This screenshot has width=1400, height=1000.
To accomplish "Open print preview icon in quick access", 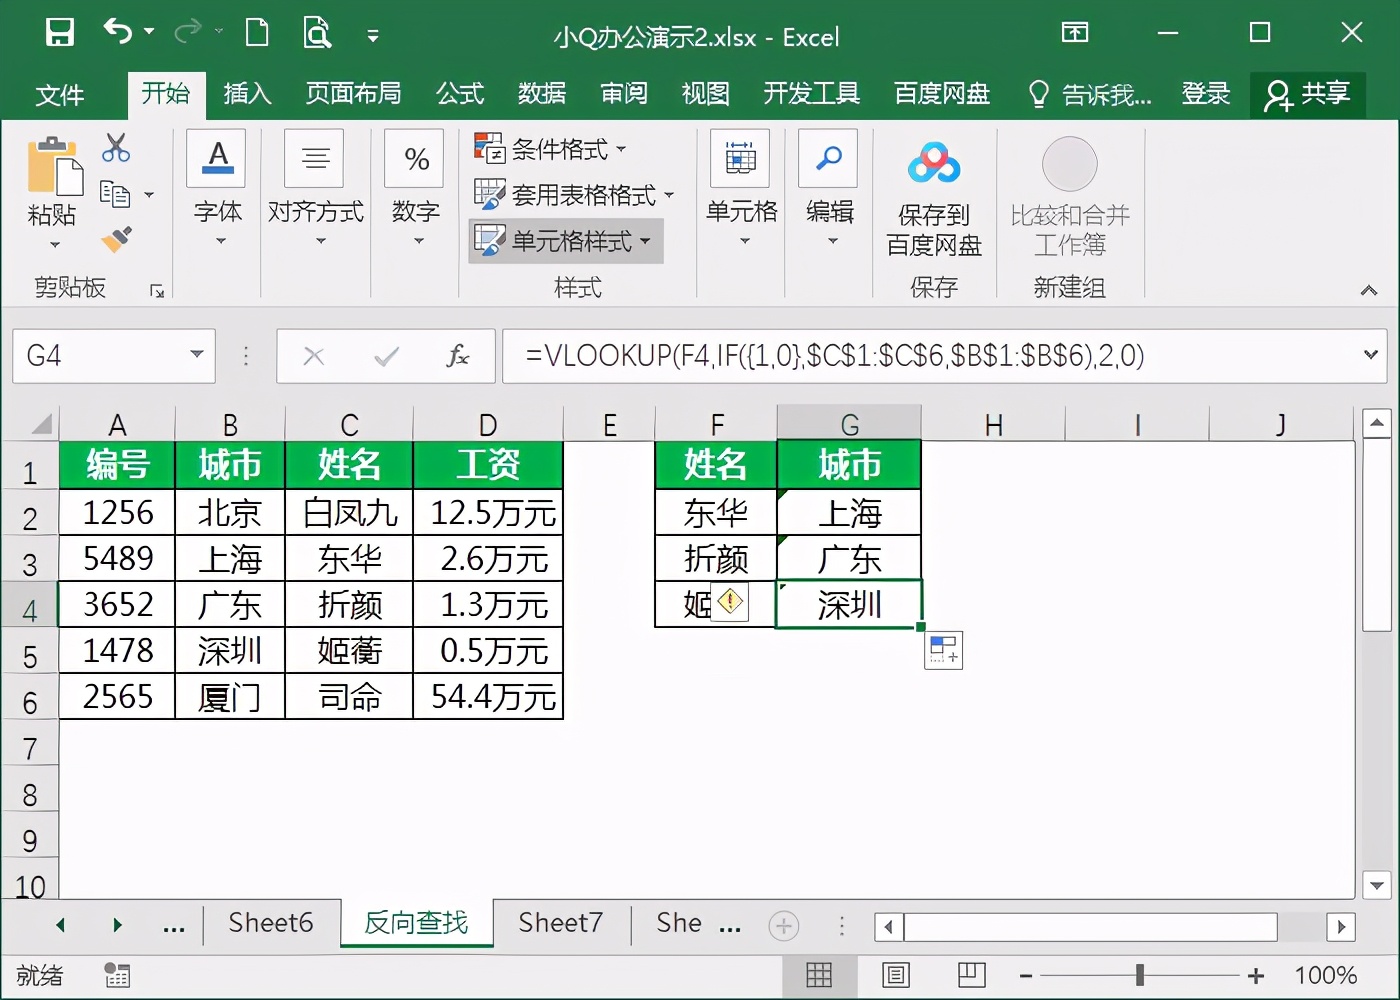I will point(317,33).
